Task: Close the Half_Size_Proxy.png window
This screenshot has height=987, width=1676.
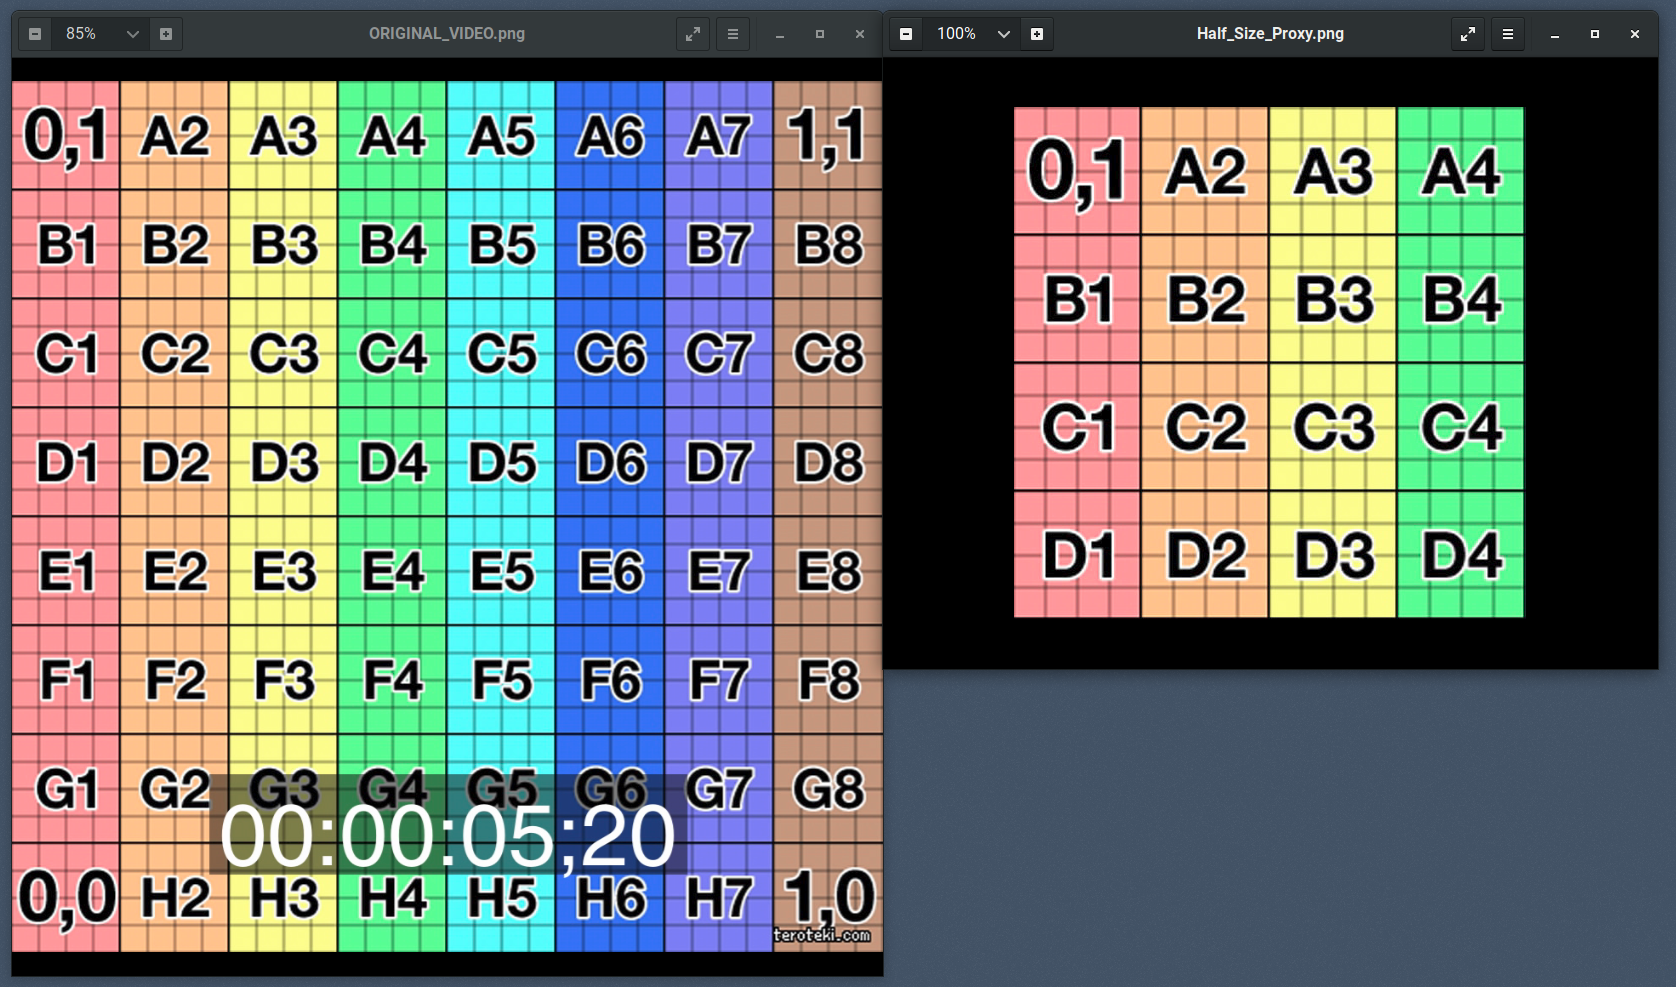Action: 1635,34
